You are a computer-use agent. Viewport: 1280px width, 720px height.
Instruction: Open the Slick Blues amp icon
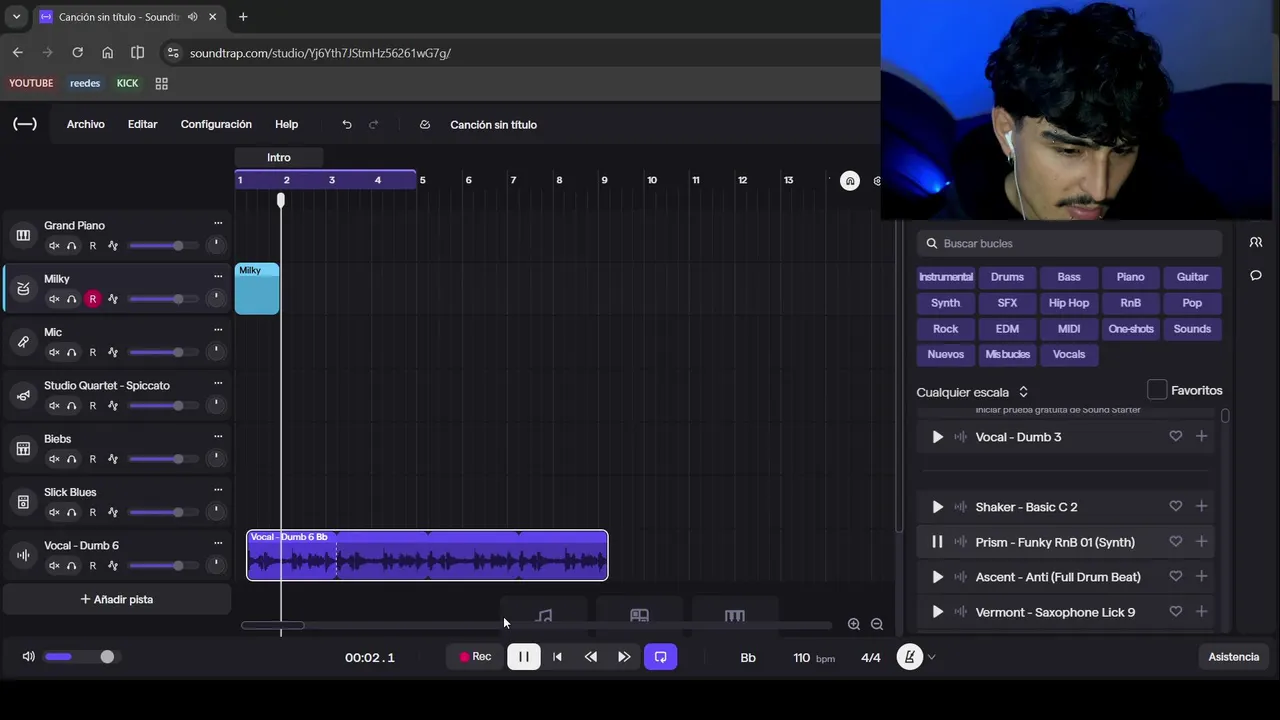click(x=23, y=502)
